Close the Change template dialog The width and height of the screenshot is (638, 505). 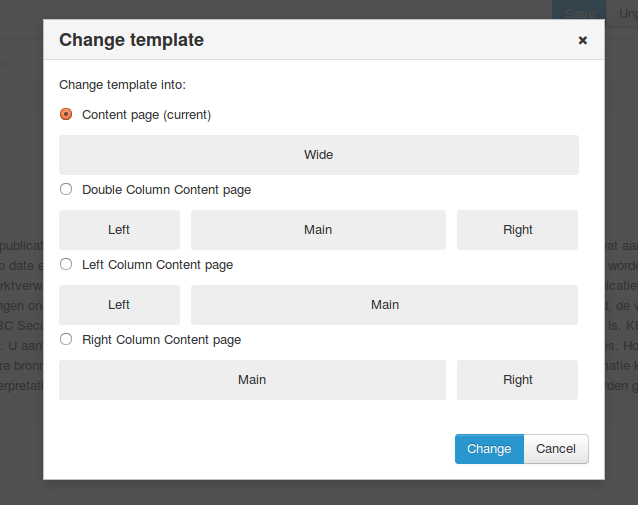tap(583, 40)
